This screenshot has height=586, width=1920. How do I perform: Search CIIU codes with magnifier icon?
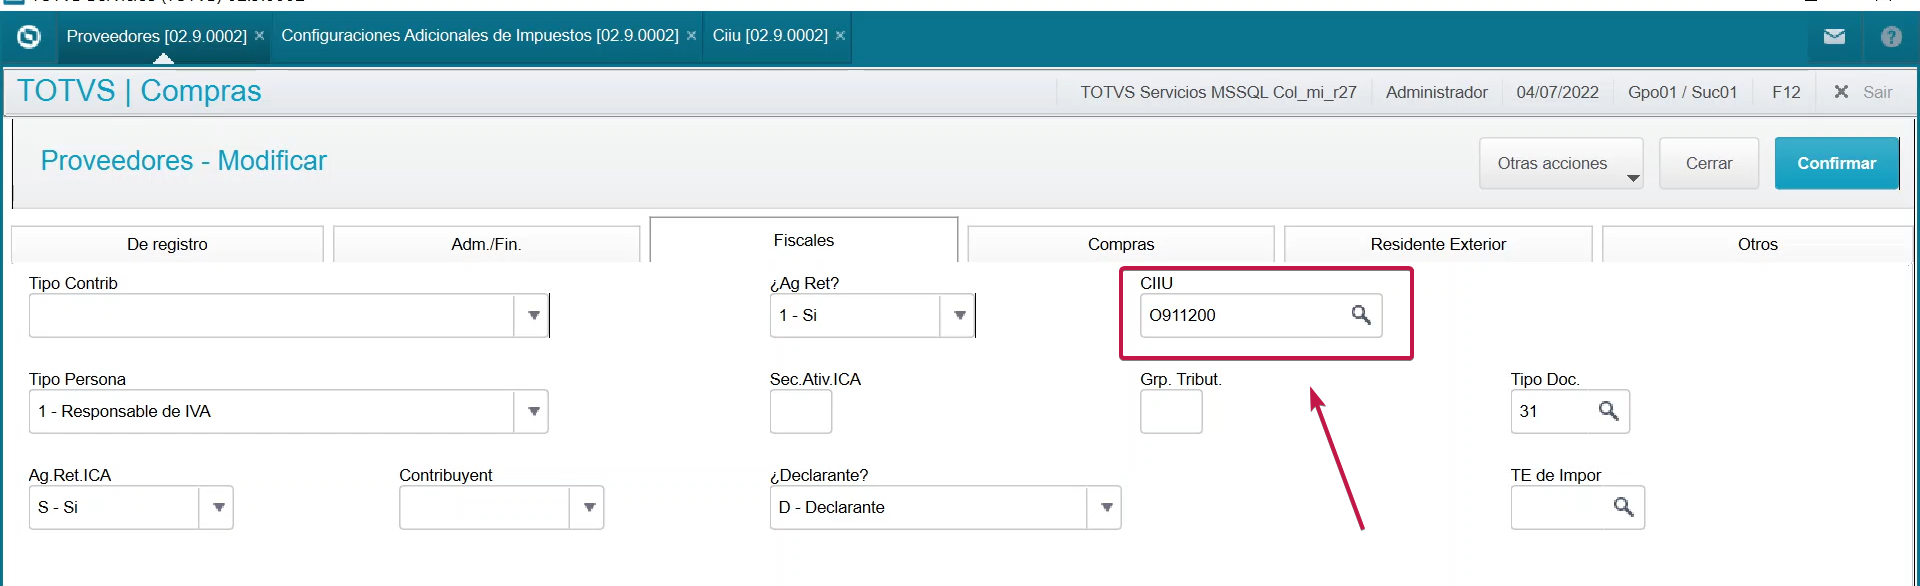[x=1361, y=315]
